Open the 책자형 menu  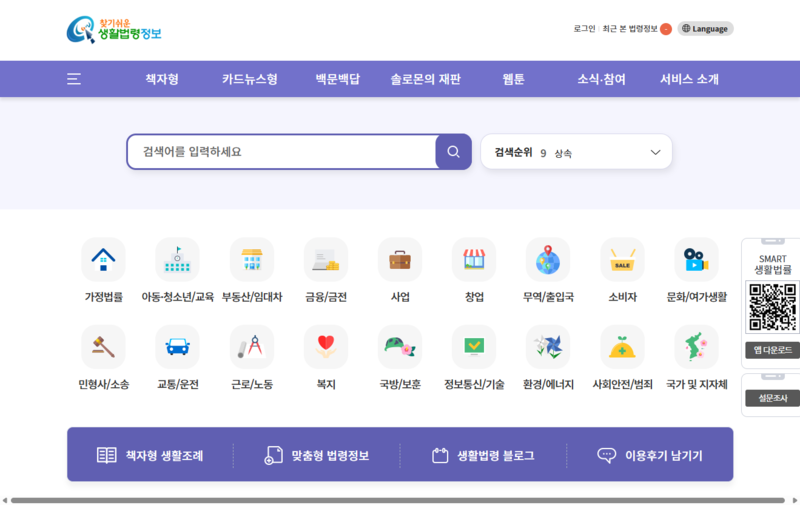(x=162, y=79)
